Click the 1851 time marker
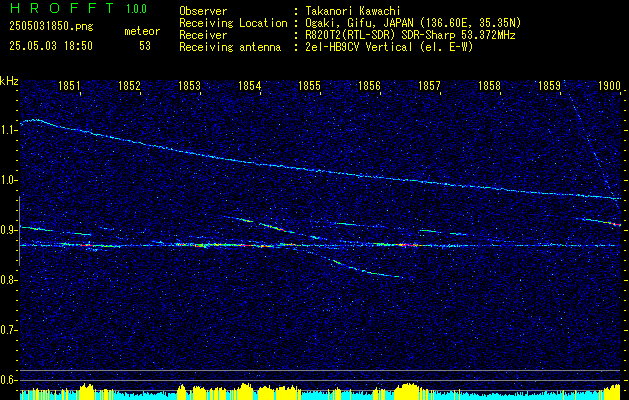The width and height of the screenshot is (629, 400). (69, 85)
